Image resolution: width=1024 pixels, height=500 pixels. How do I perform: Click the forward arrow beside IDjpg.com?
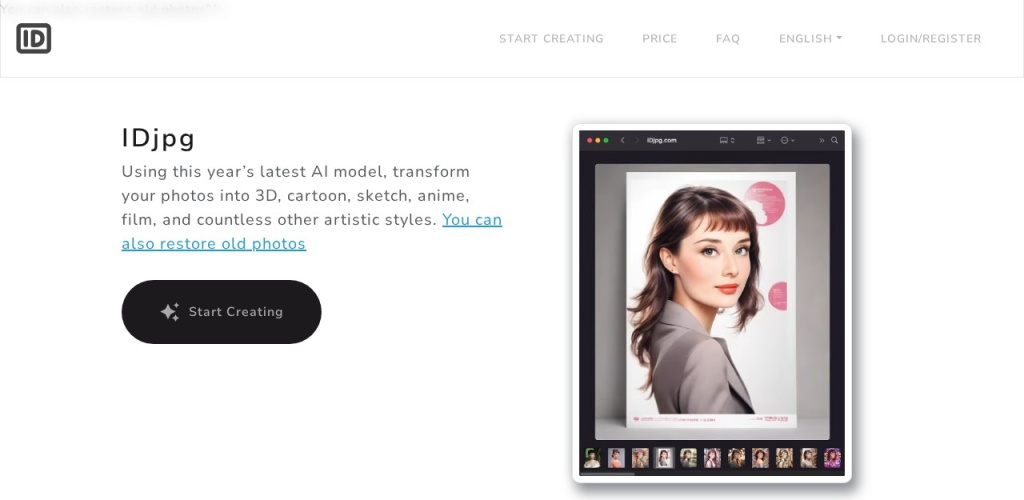click(x=636, y=141)
